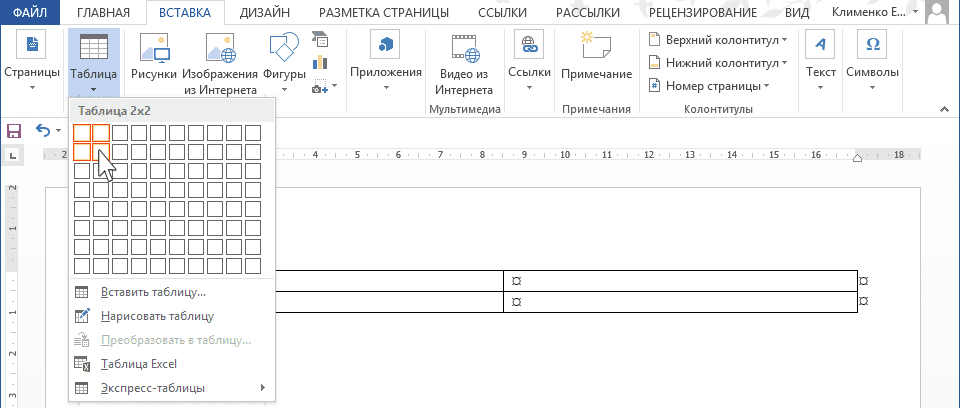The height and width of the screenshot is (408, 960).
Task: Open Изображения из Интернета online images
Action: point(220,48)
